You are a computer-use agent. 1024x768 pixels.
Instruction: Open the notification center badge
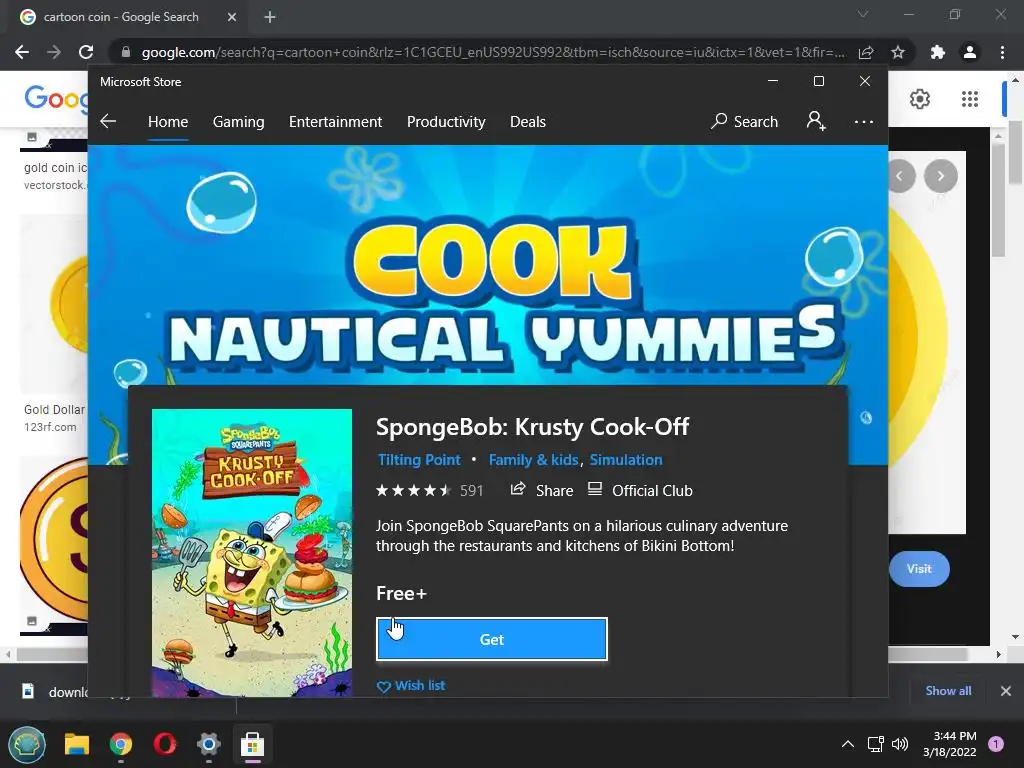pos(996,744)
